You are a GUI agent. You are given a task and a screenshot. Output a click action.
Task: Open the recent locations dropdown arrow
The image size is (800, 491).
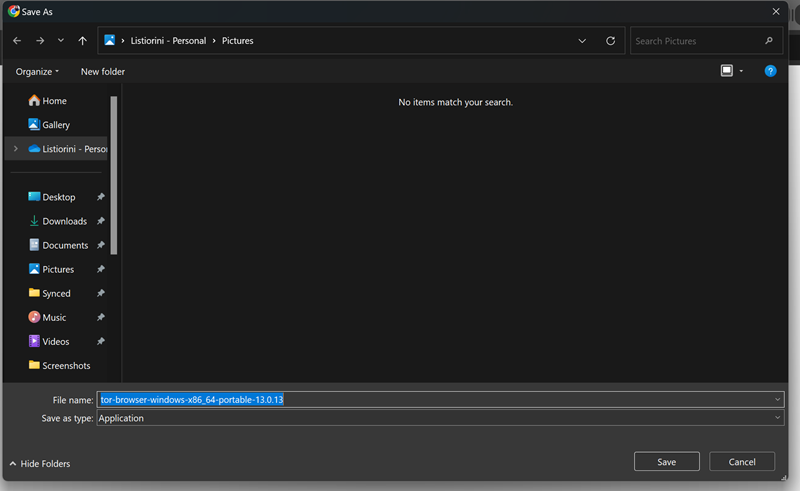(61, 41)
